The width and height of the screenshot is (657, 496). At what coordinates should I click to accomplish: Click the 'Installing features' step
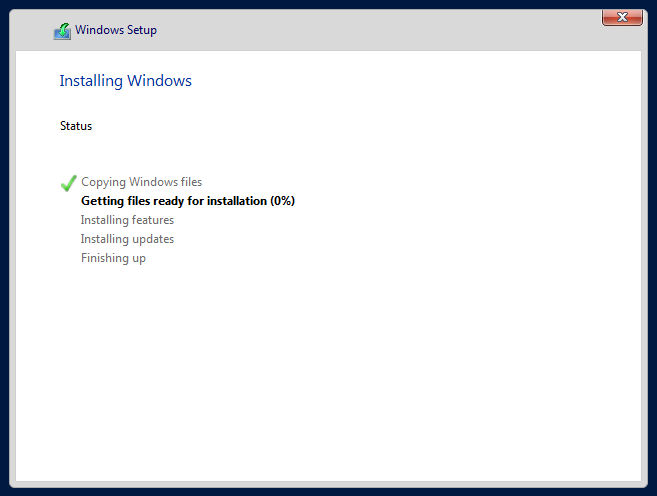tap(127, 220)
